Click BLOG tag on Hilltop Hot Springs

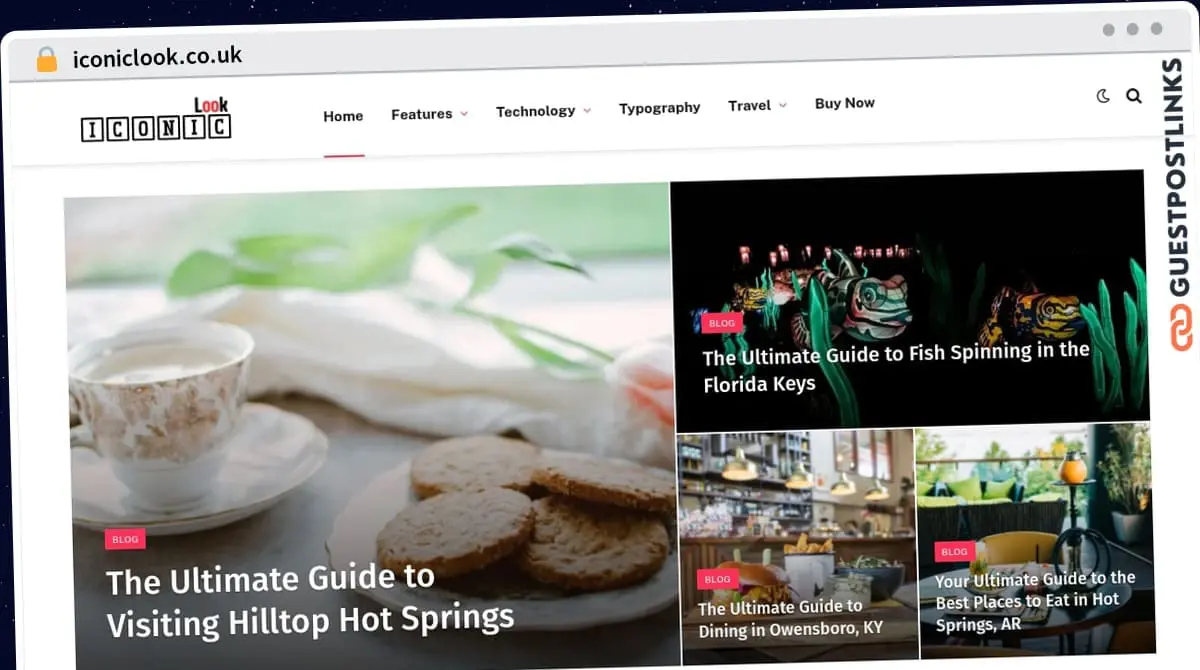coord(125,539)
